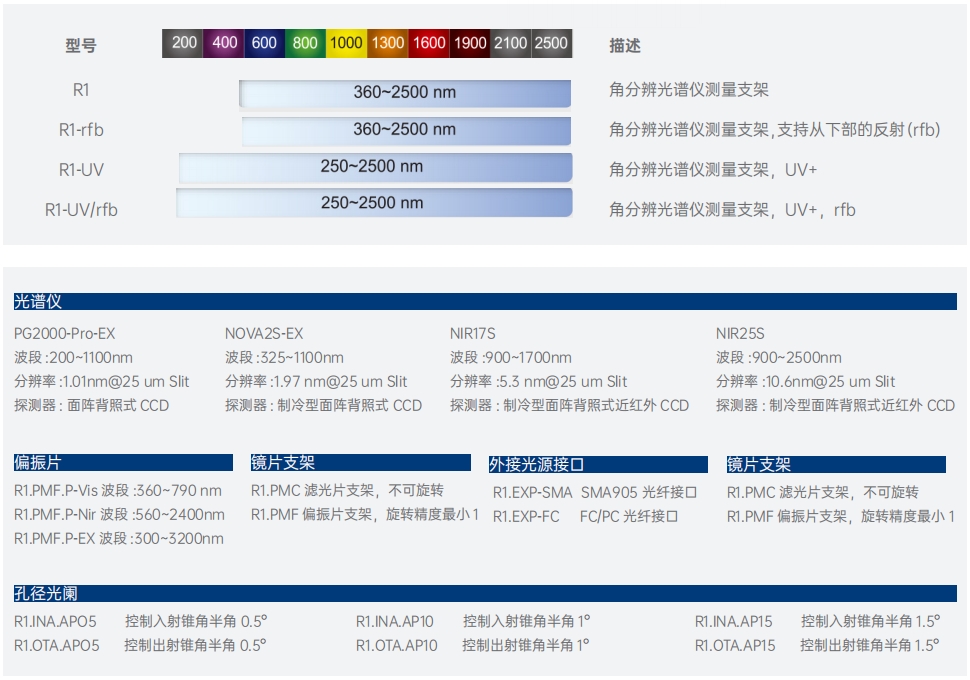Select R1.PMF.P-Nir 波段 :560~2400nm
Image resolution: width=970 pixels, height=680 pixels.
[119, 515]
